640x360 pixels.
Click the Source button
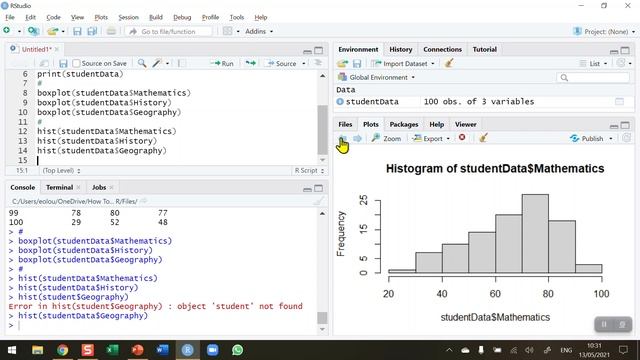click(282, 63)
